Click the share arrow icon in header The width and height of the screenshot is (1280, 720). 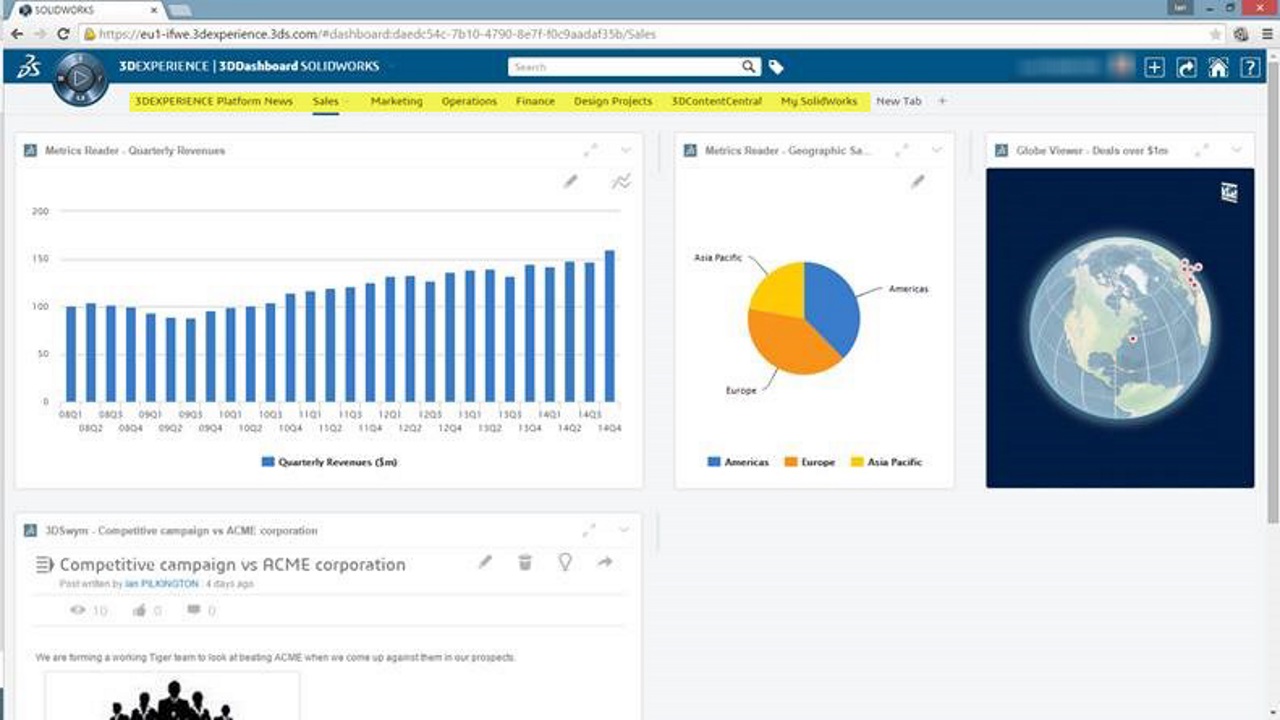coord(1186,67)
